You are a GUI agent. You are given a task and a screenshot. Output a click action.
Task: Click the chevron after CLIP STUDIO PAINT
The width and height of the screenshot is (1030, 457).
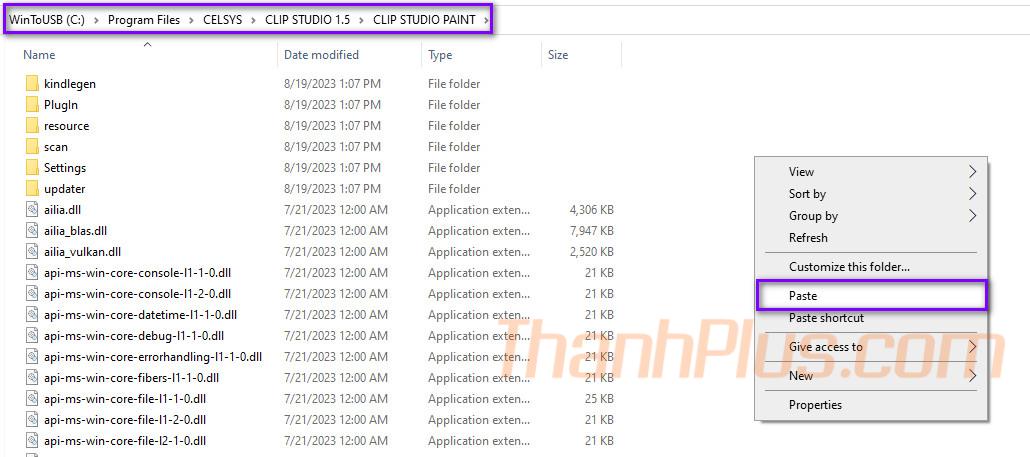pyautogui.click(x=486, y=19)
